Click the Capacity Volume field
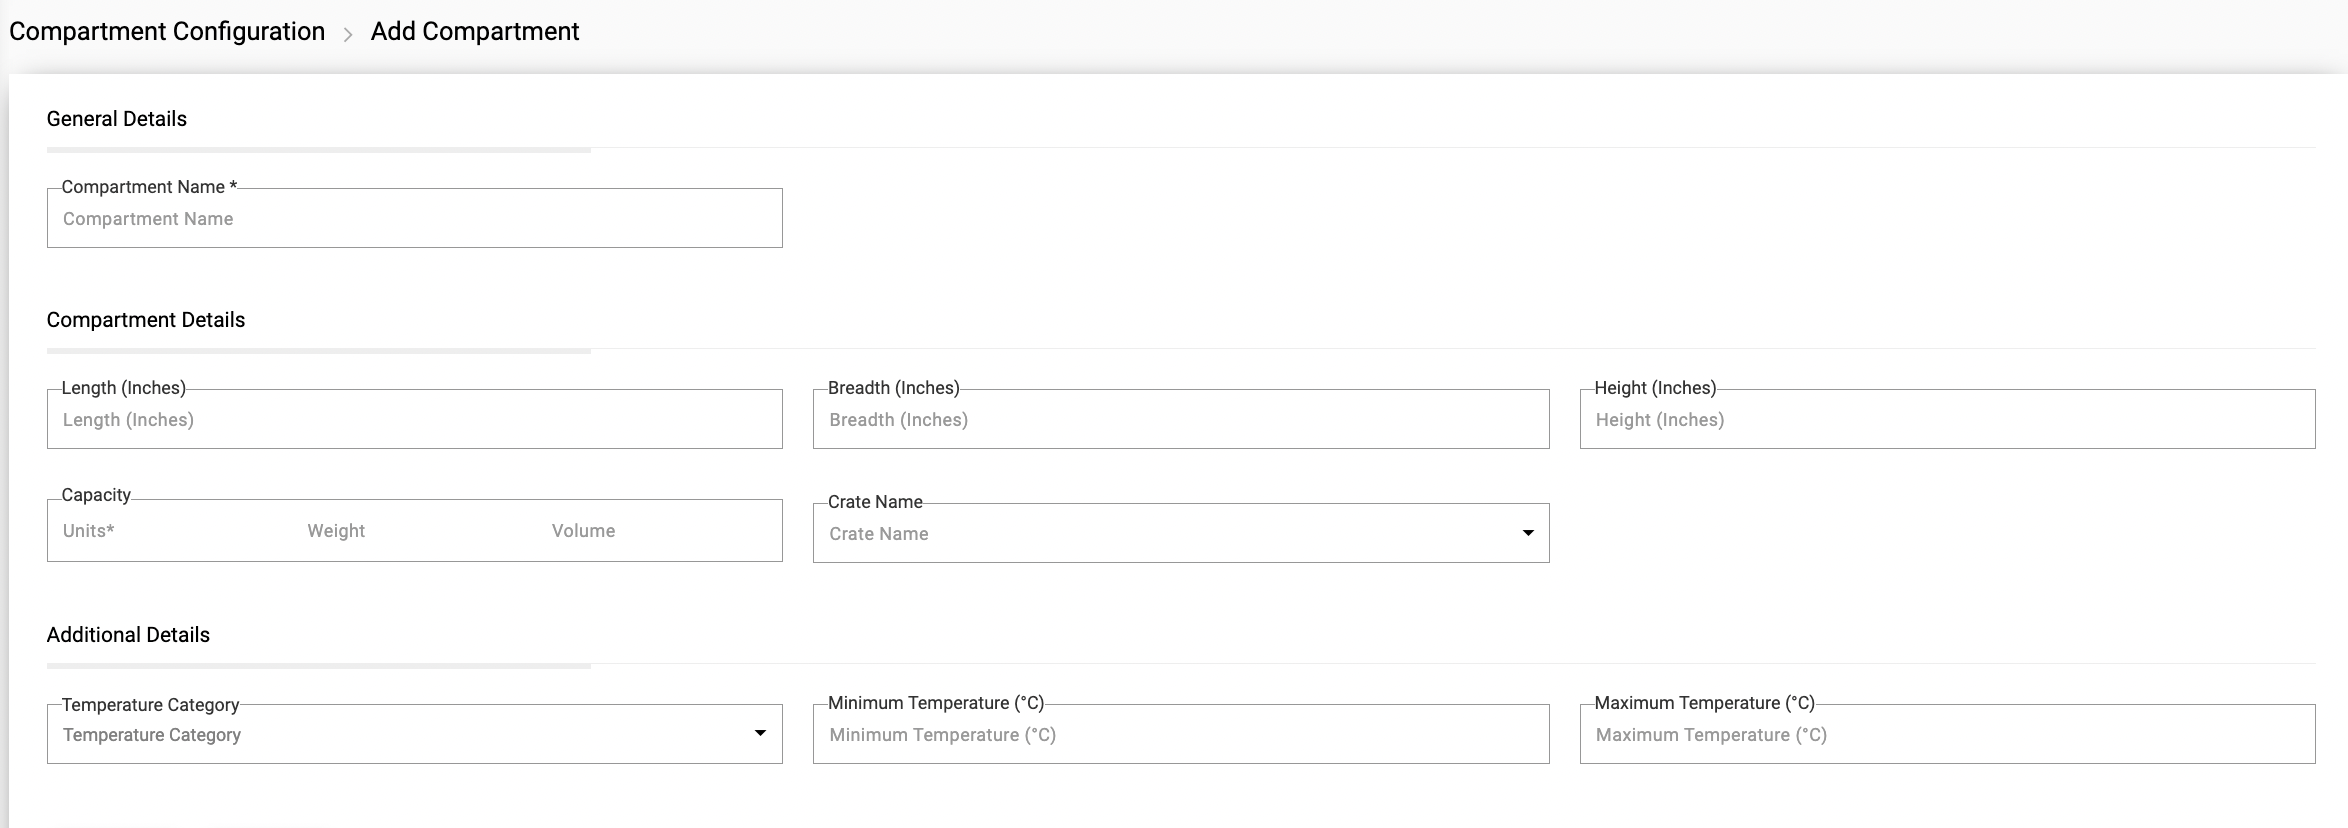Screen dimensions: 2348x828 [660, 531]
